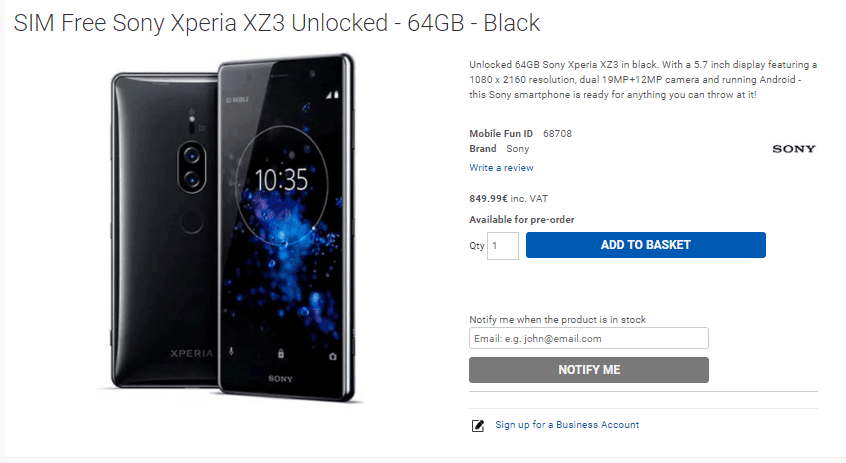Click the grey Notify Me button

(x=589, y=370)
